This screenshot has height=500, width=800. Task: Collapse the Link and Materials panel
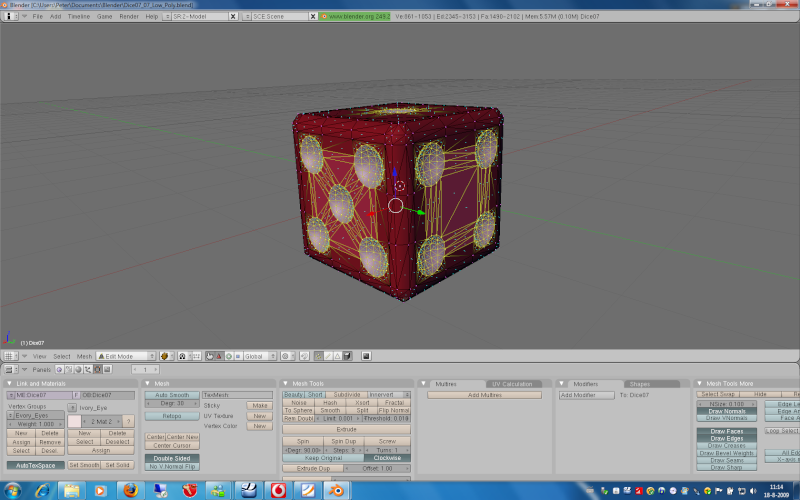click(9, 384)
